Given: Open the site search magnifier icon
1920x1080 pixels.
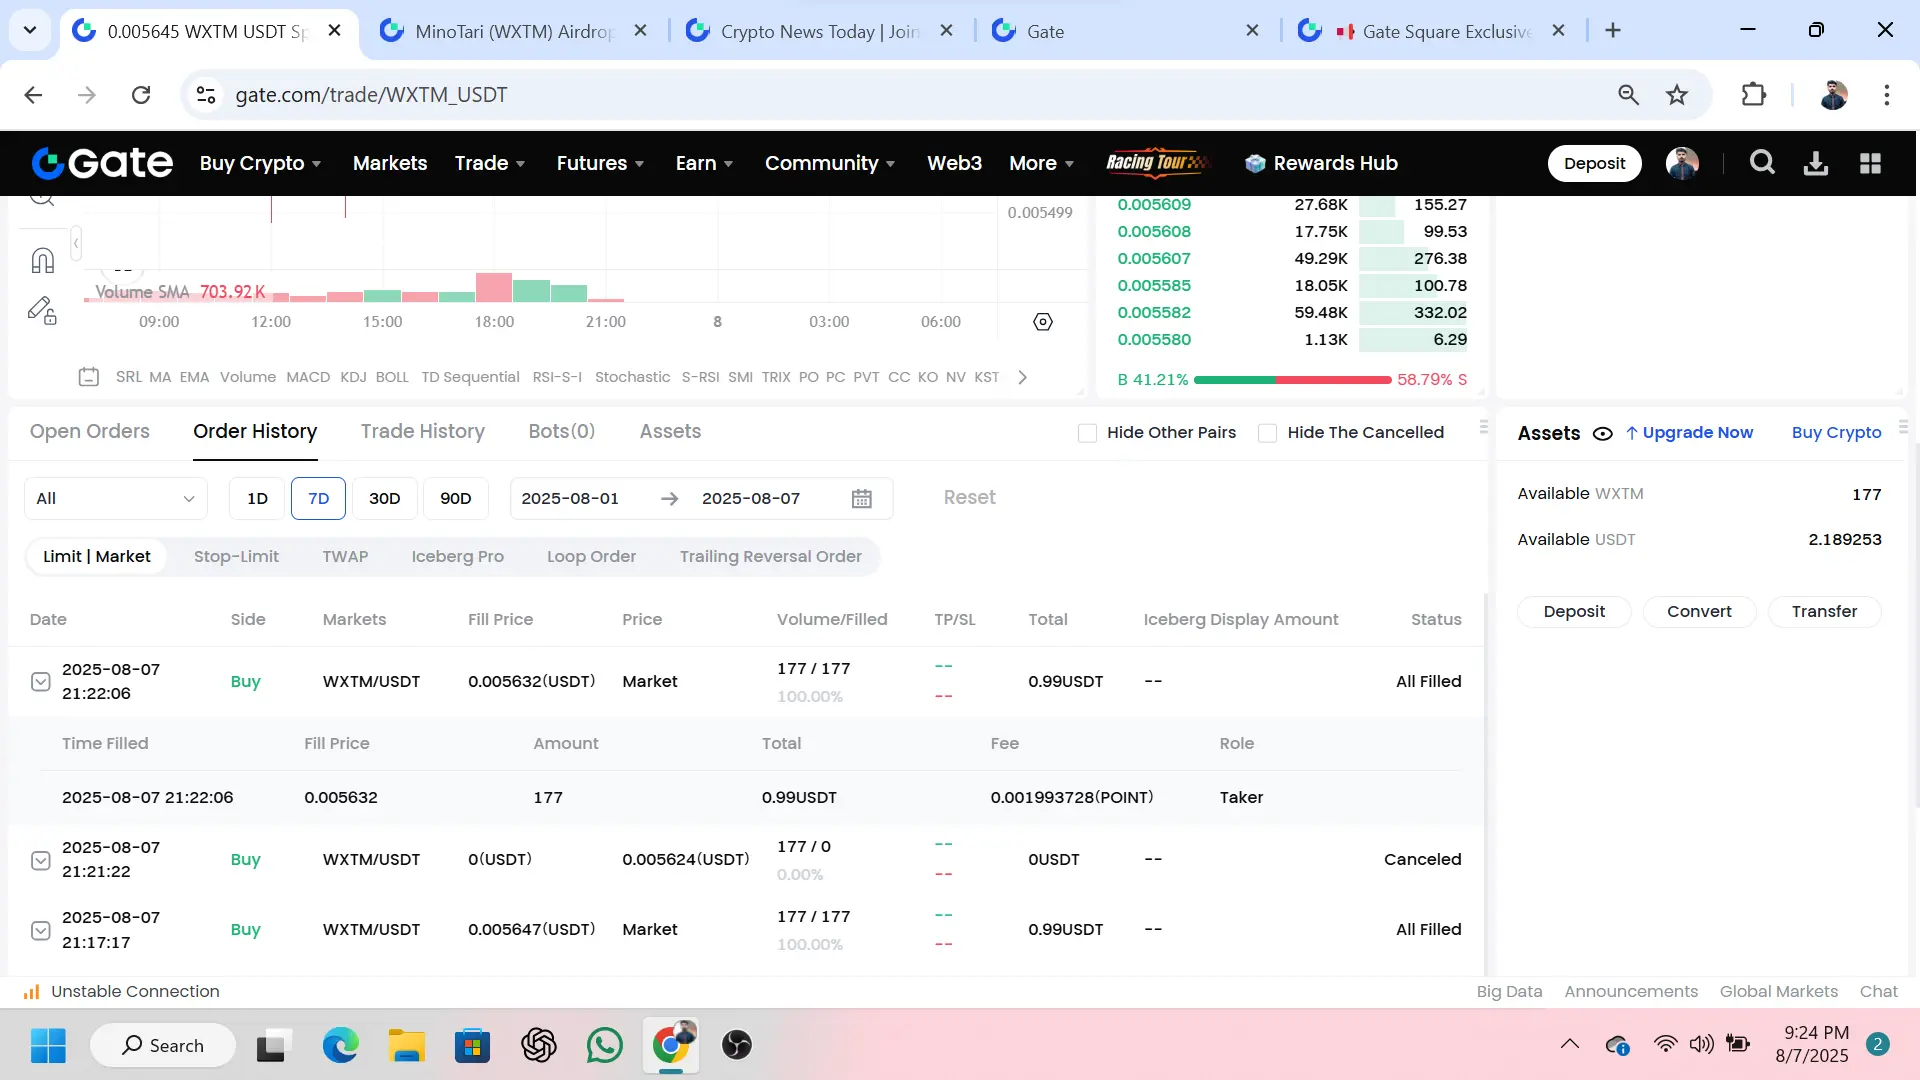Looking at the screenshot, I should click(x=1762, y=163).
